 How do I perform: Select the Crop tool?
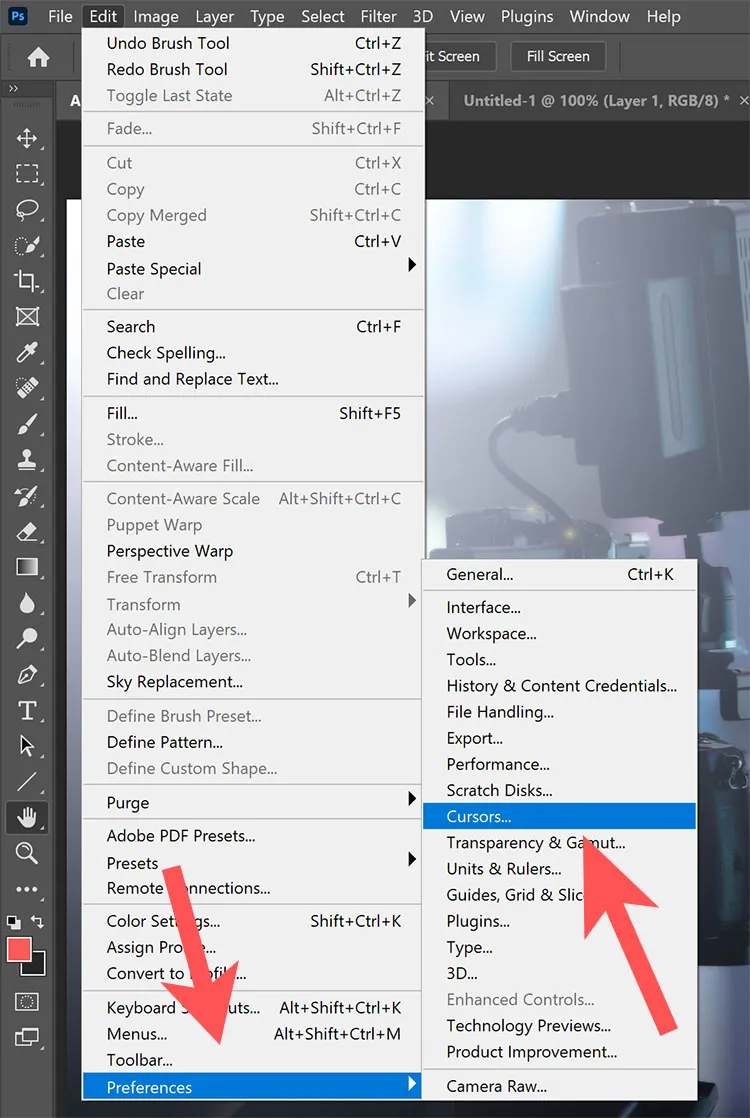(x=27, y=281)
